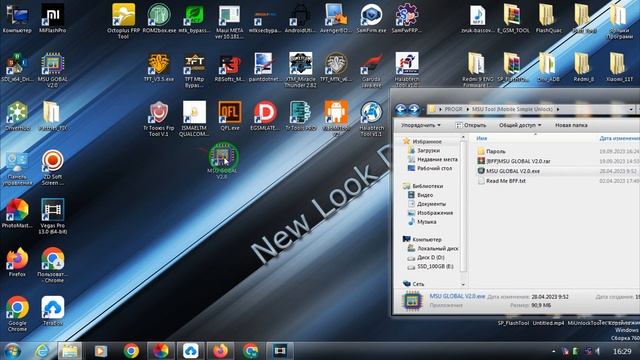Open Изображения library in navigation pane
This screenshot has width=640, height=360.
(430, 213)
